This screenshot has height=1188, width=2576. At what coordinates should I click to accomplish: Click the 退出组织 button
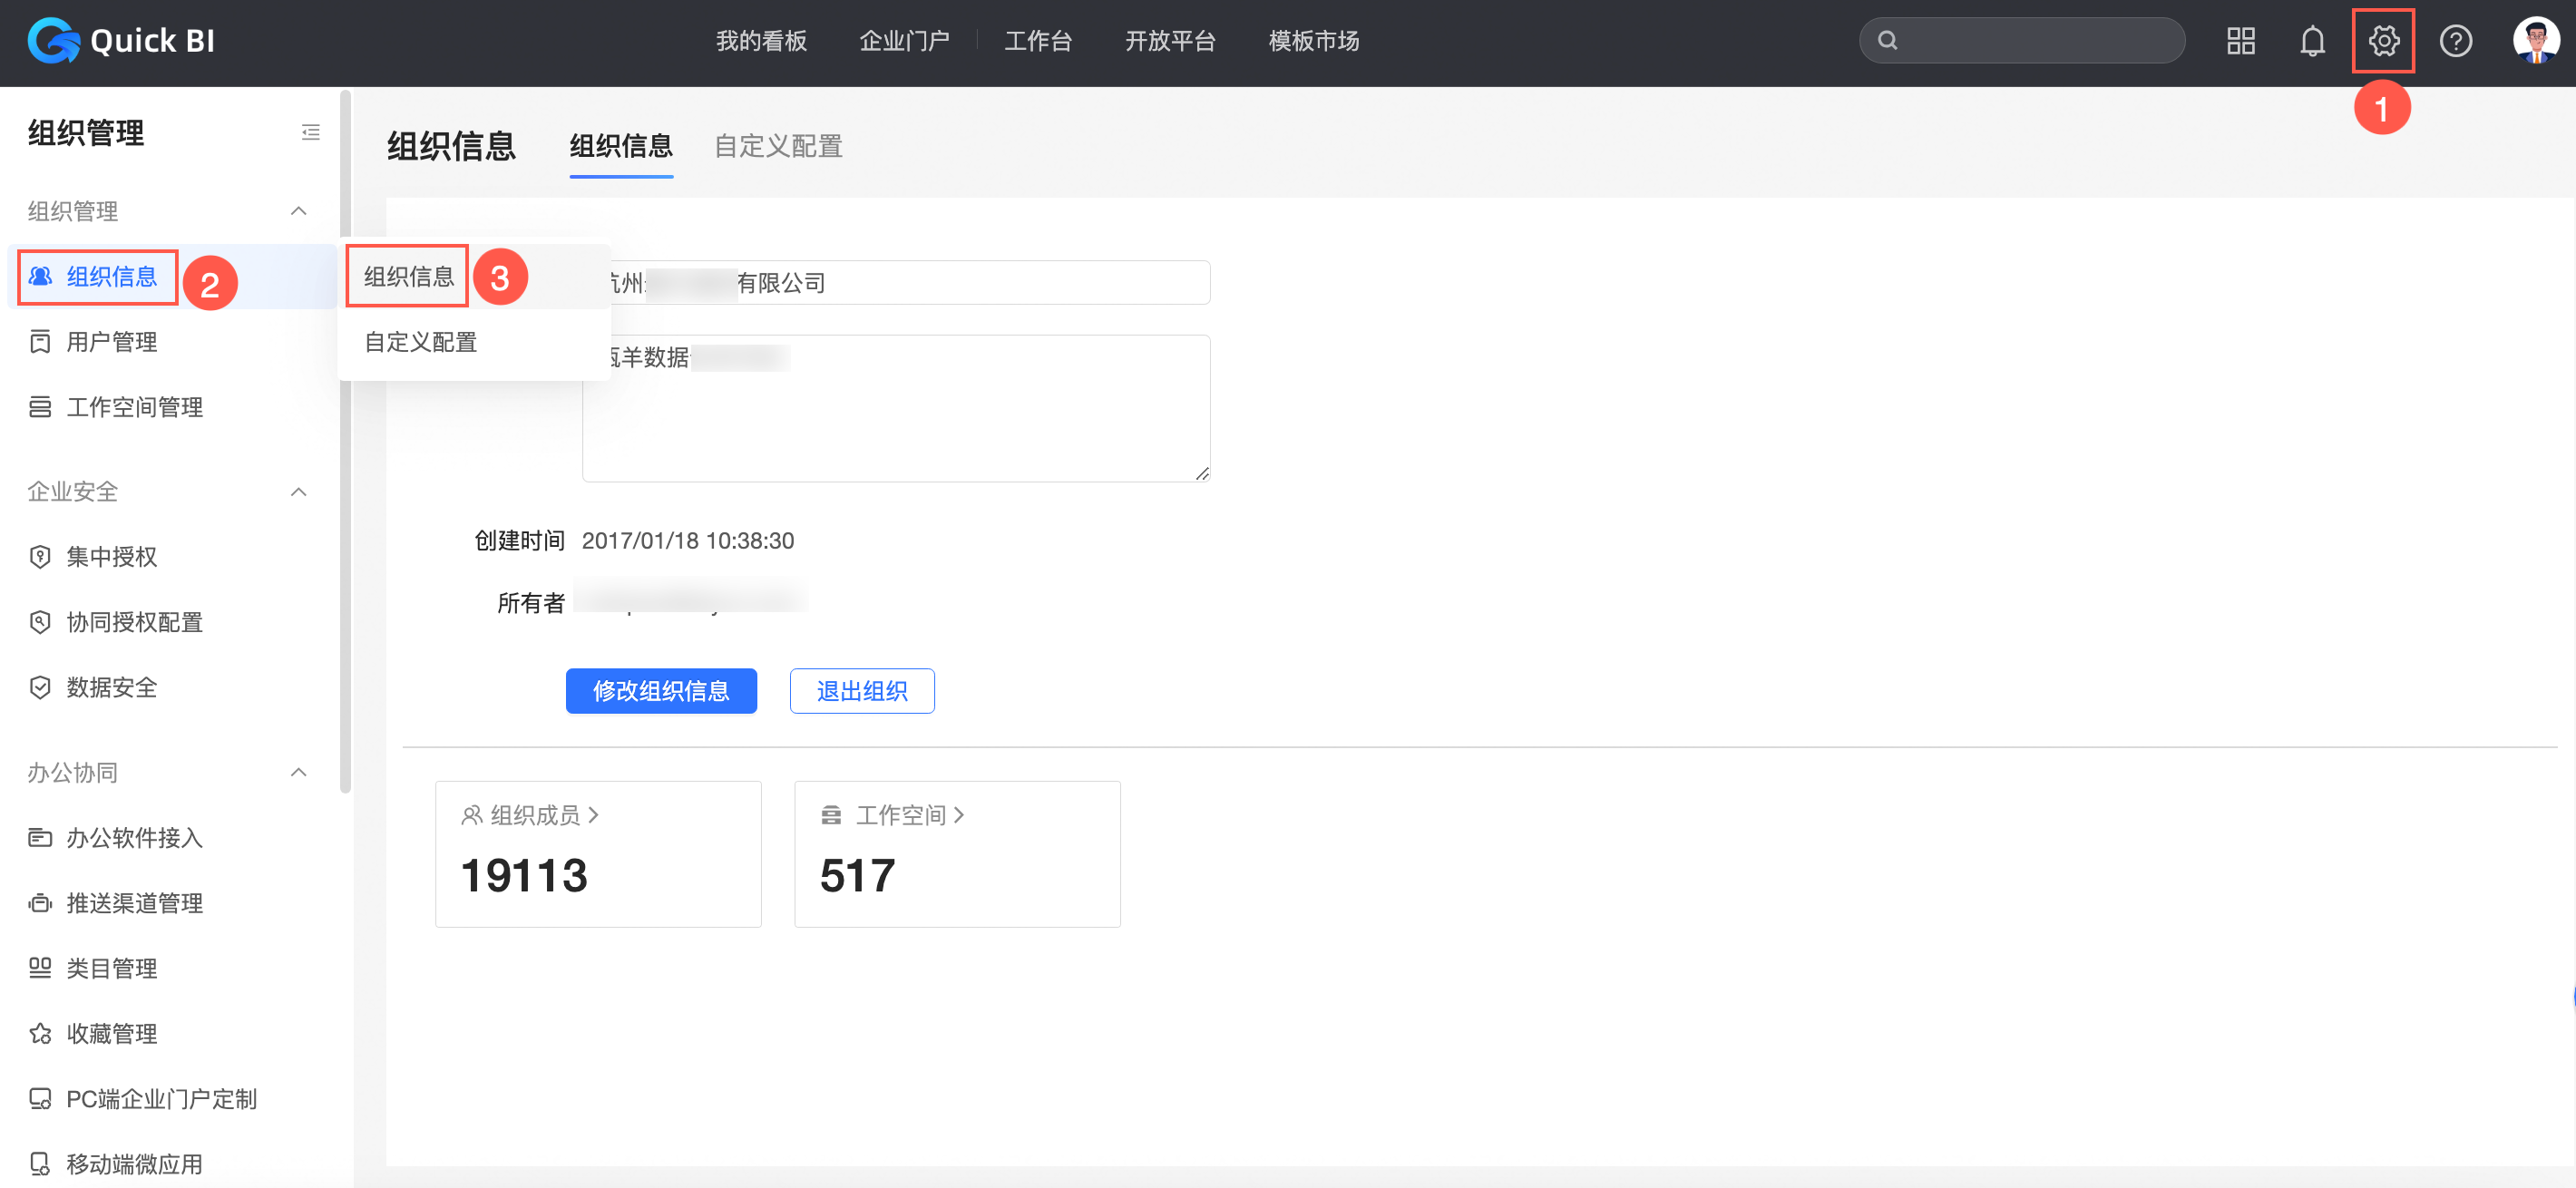tap(862, 691)
